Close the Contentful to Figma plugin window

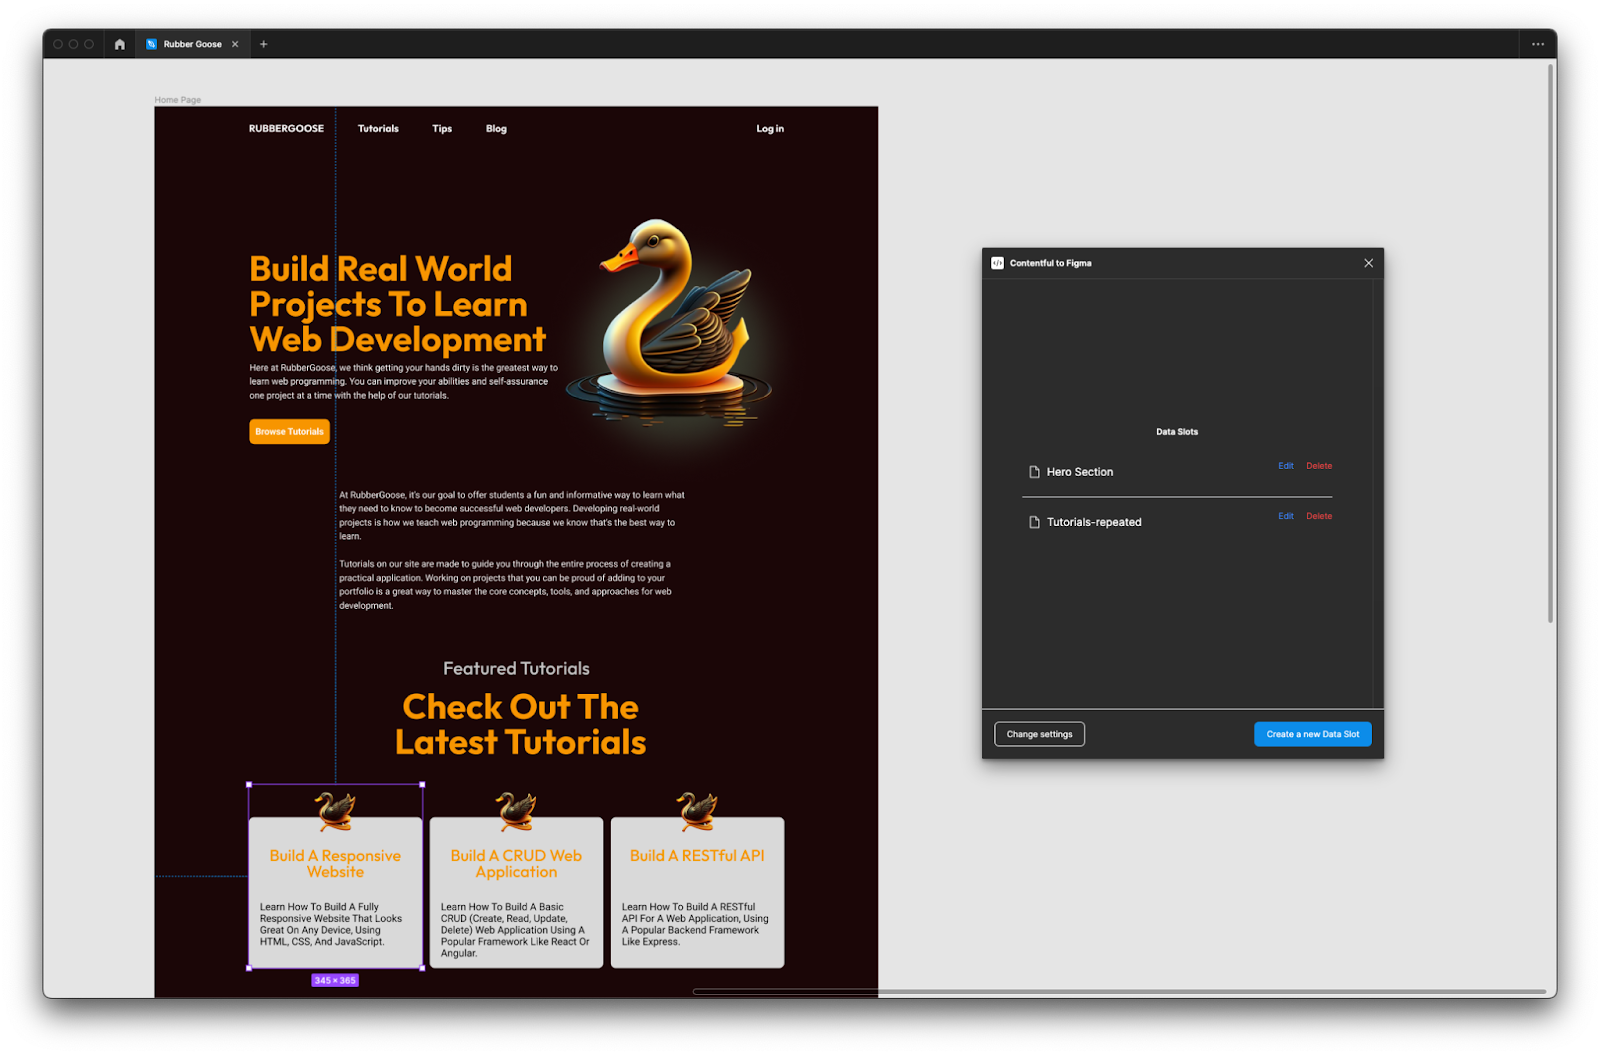tap(1368, 263)
